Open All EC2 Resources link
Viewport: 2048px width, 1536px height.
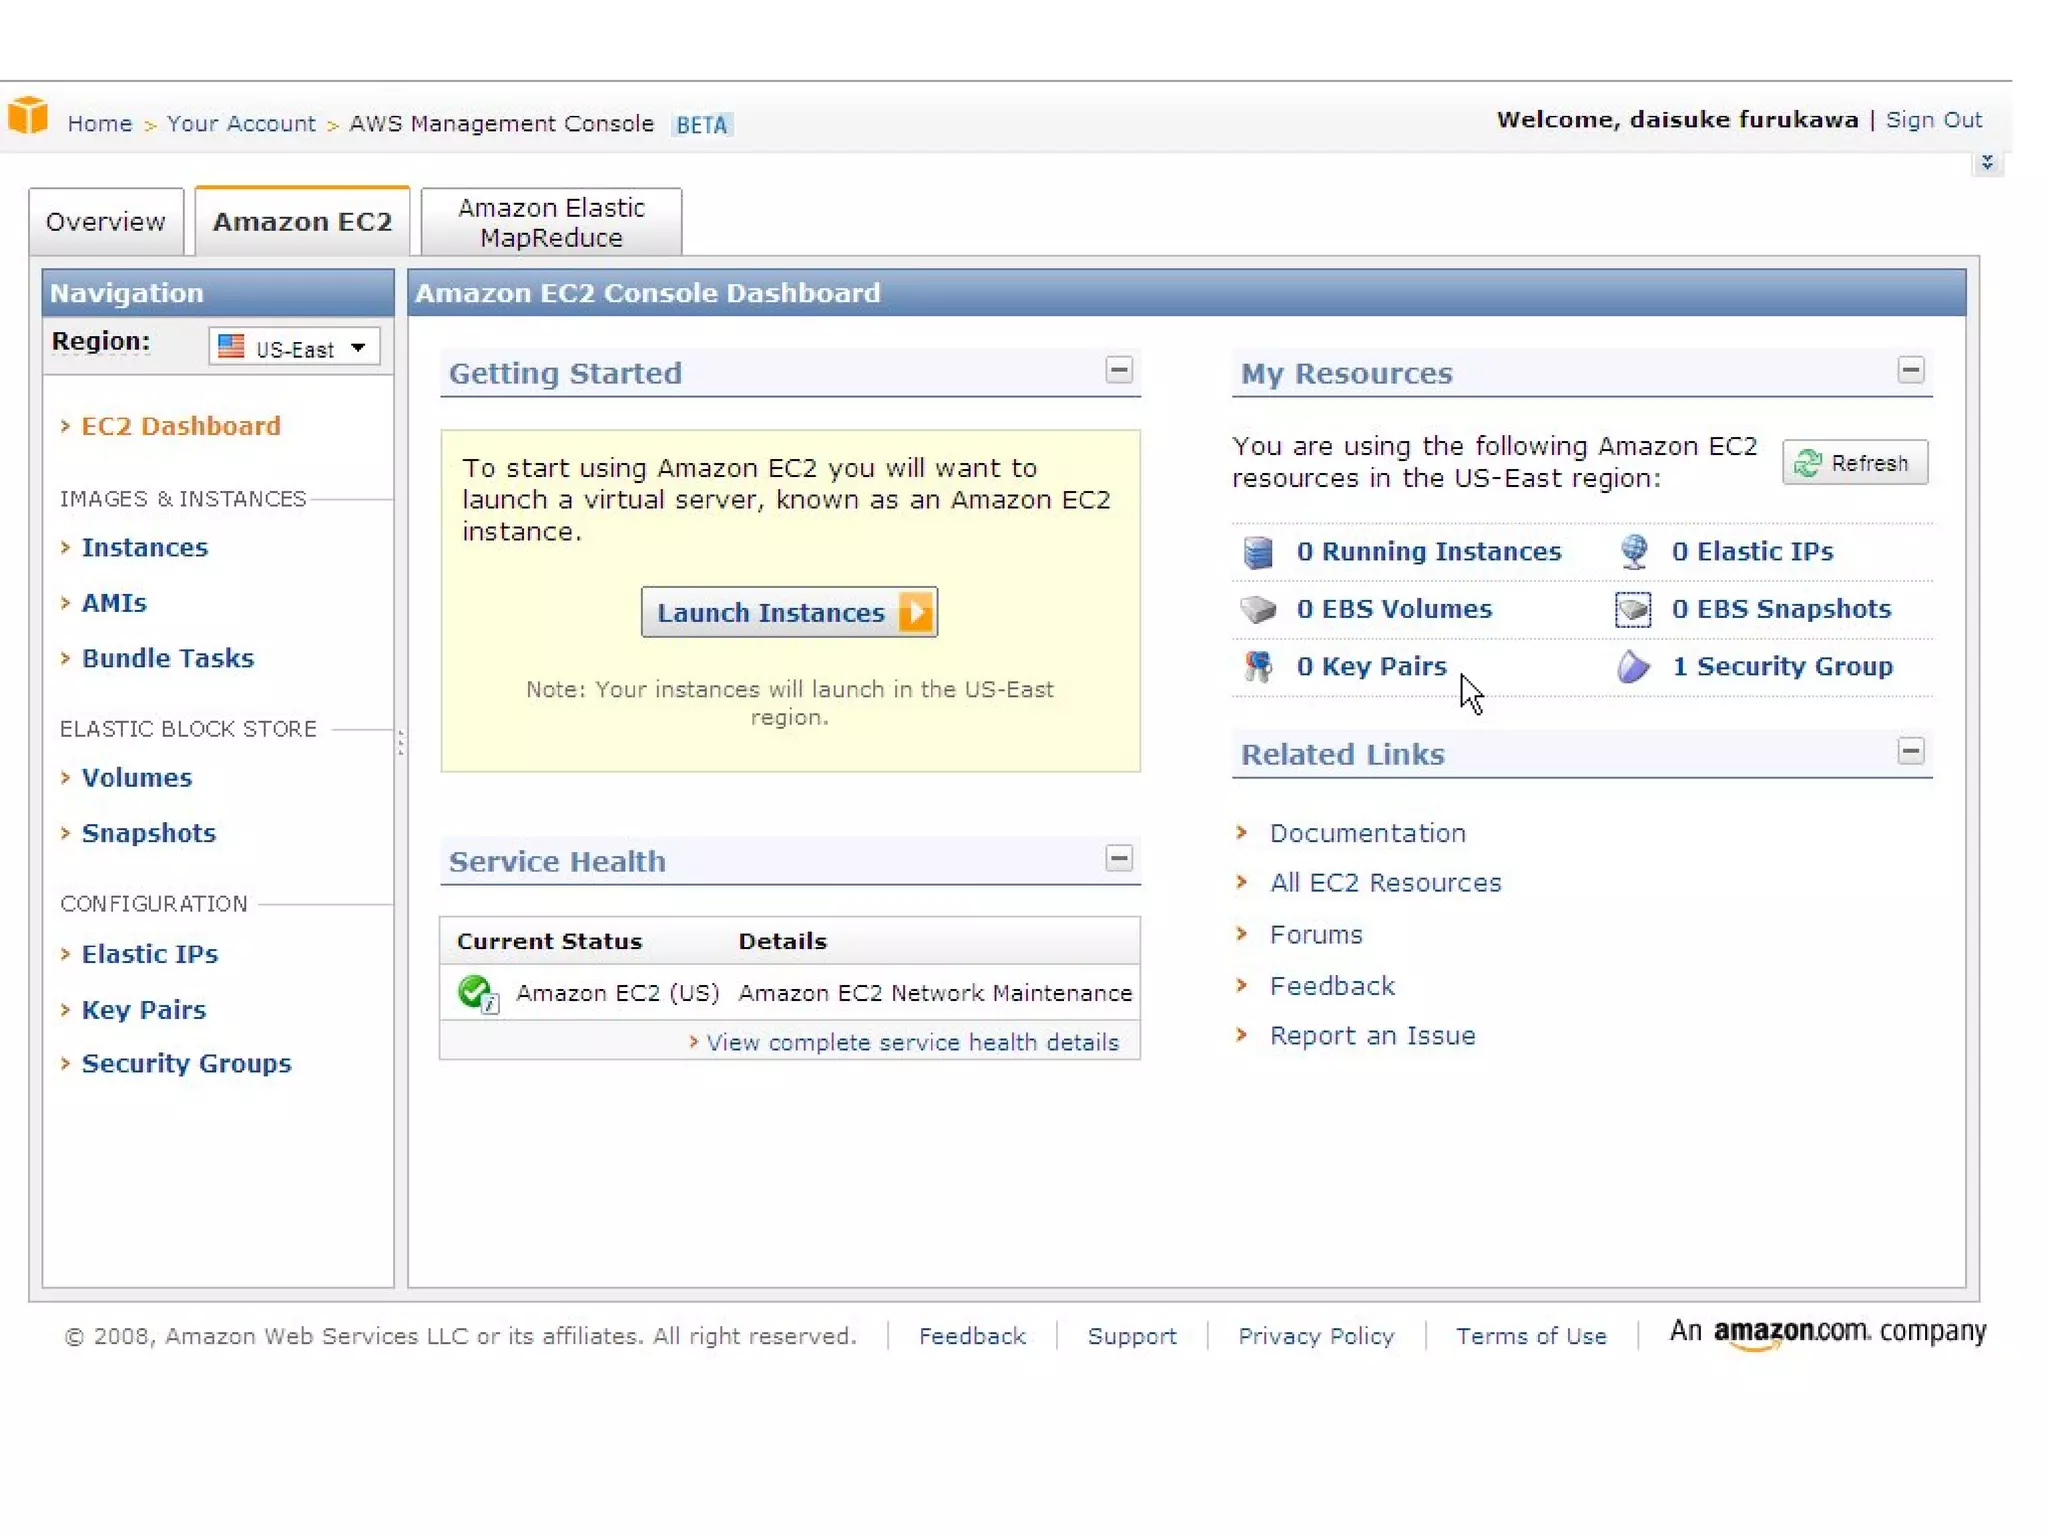point(1385,883)
